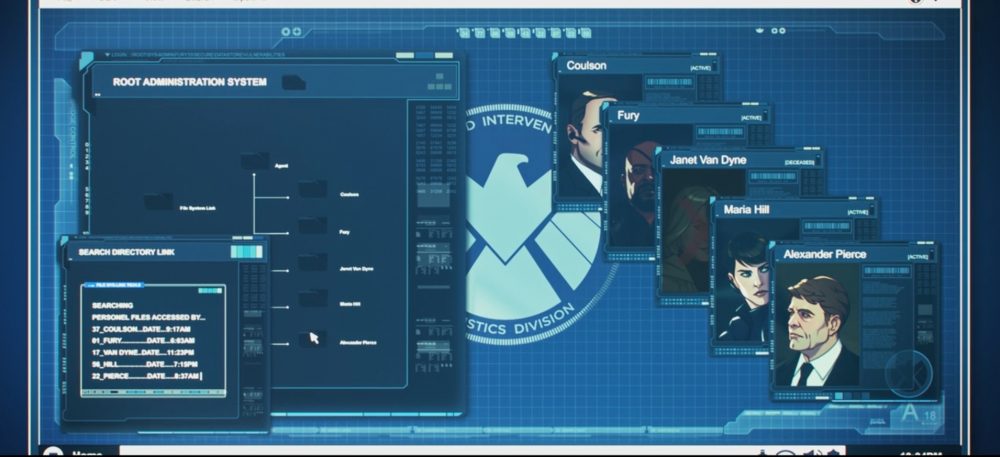Viewport: 1000px width, 457px height.
Task: Select the 22_PIERCE 8:37AM log entry
Action: tap(146, 376)
